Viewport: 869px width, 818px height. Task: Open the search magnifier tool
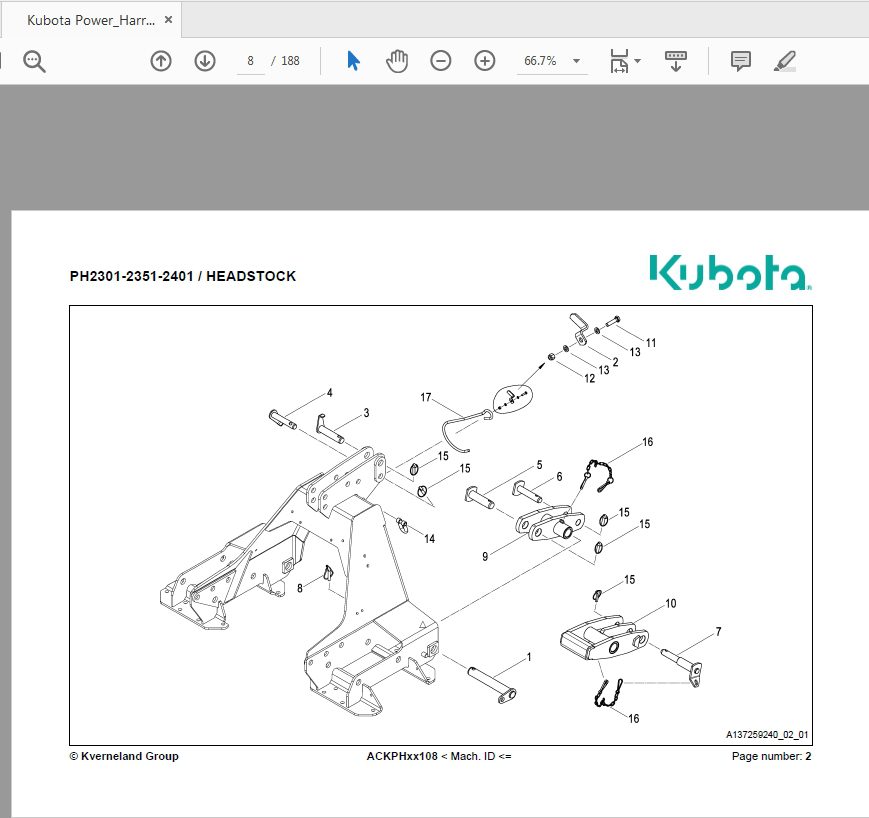tap(34, 61)
